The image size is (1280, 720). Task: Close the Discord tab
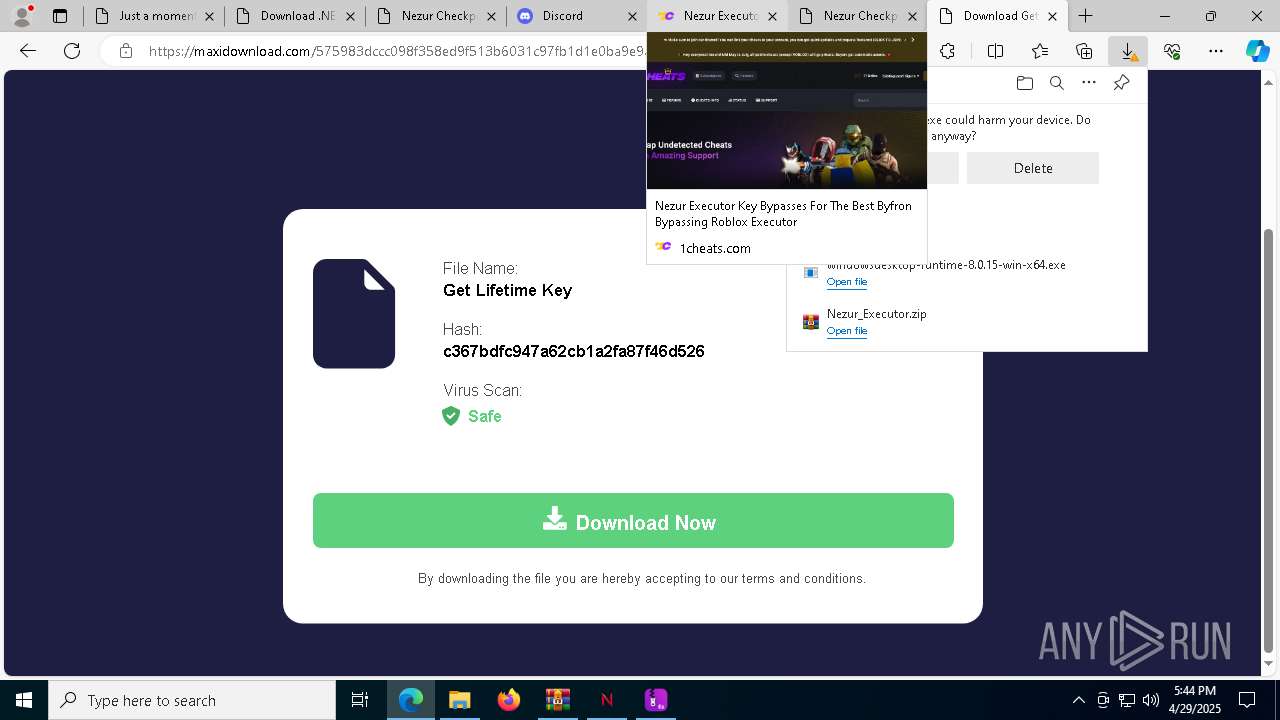(631, 16)
